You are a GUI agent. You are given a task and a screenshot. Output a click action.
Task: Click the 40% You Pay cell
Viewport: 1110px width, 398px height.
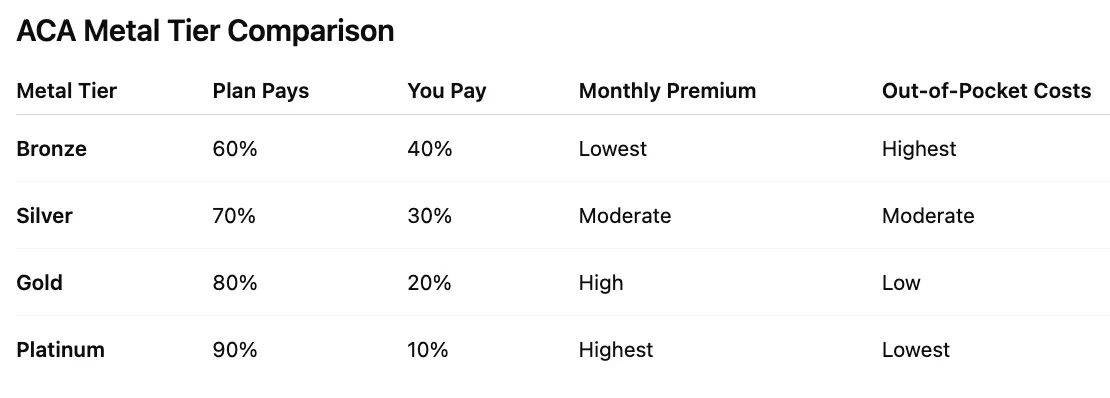[429, 149]
